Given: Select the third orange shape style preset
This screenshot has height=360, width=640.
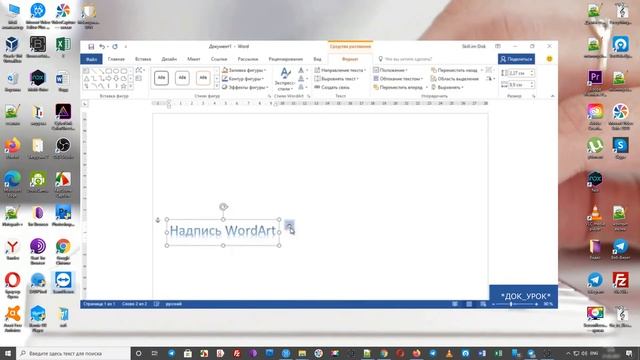Looking at the screenshot, I should click(x=203, y=78).
